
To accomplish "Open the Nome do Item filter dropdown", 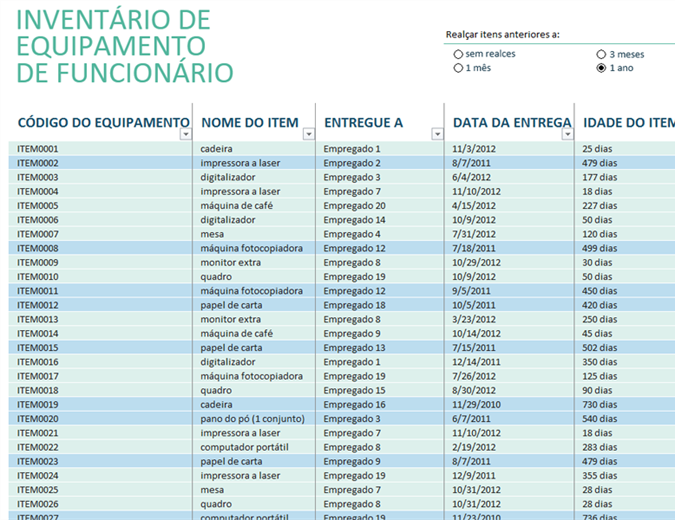I will point(309,134).
